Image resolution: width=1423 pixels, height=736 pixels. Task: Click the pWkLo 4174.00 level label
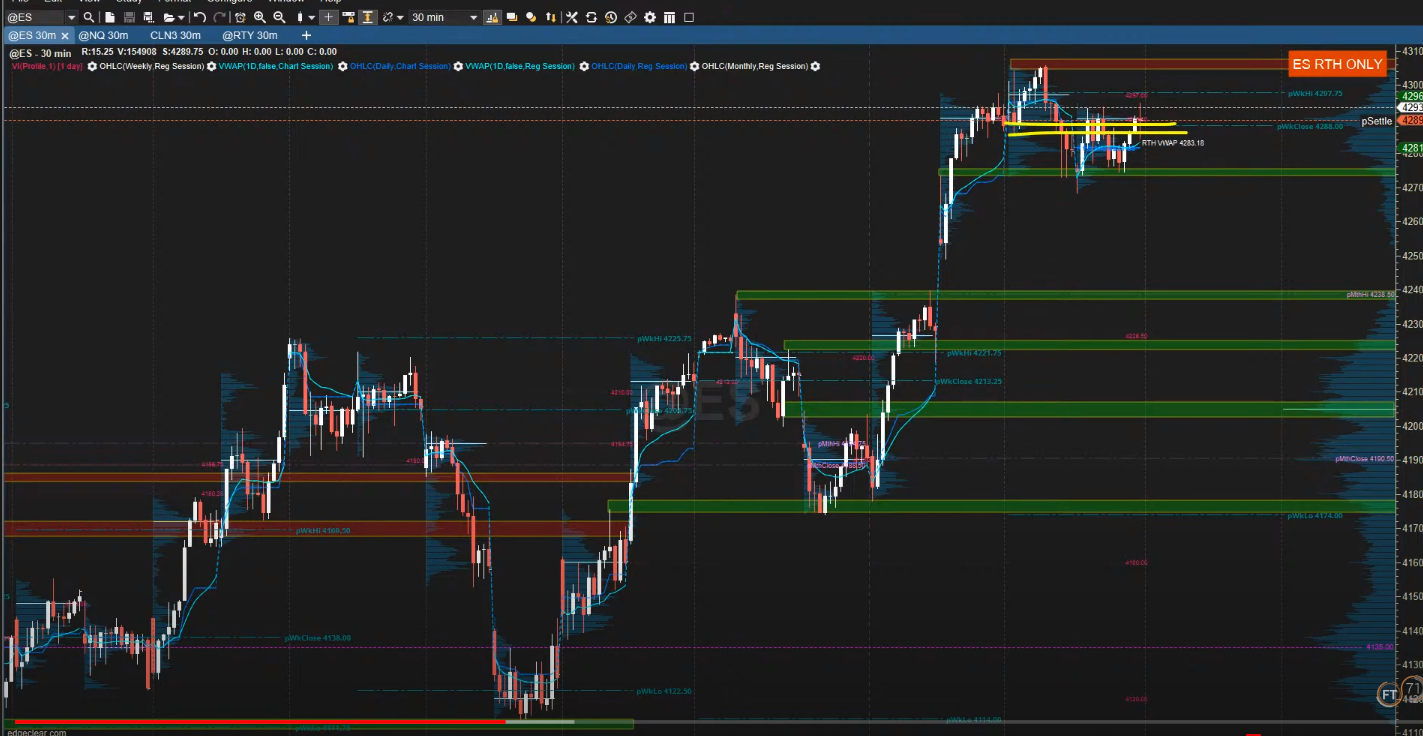(1315, 515)
